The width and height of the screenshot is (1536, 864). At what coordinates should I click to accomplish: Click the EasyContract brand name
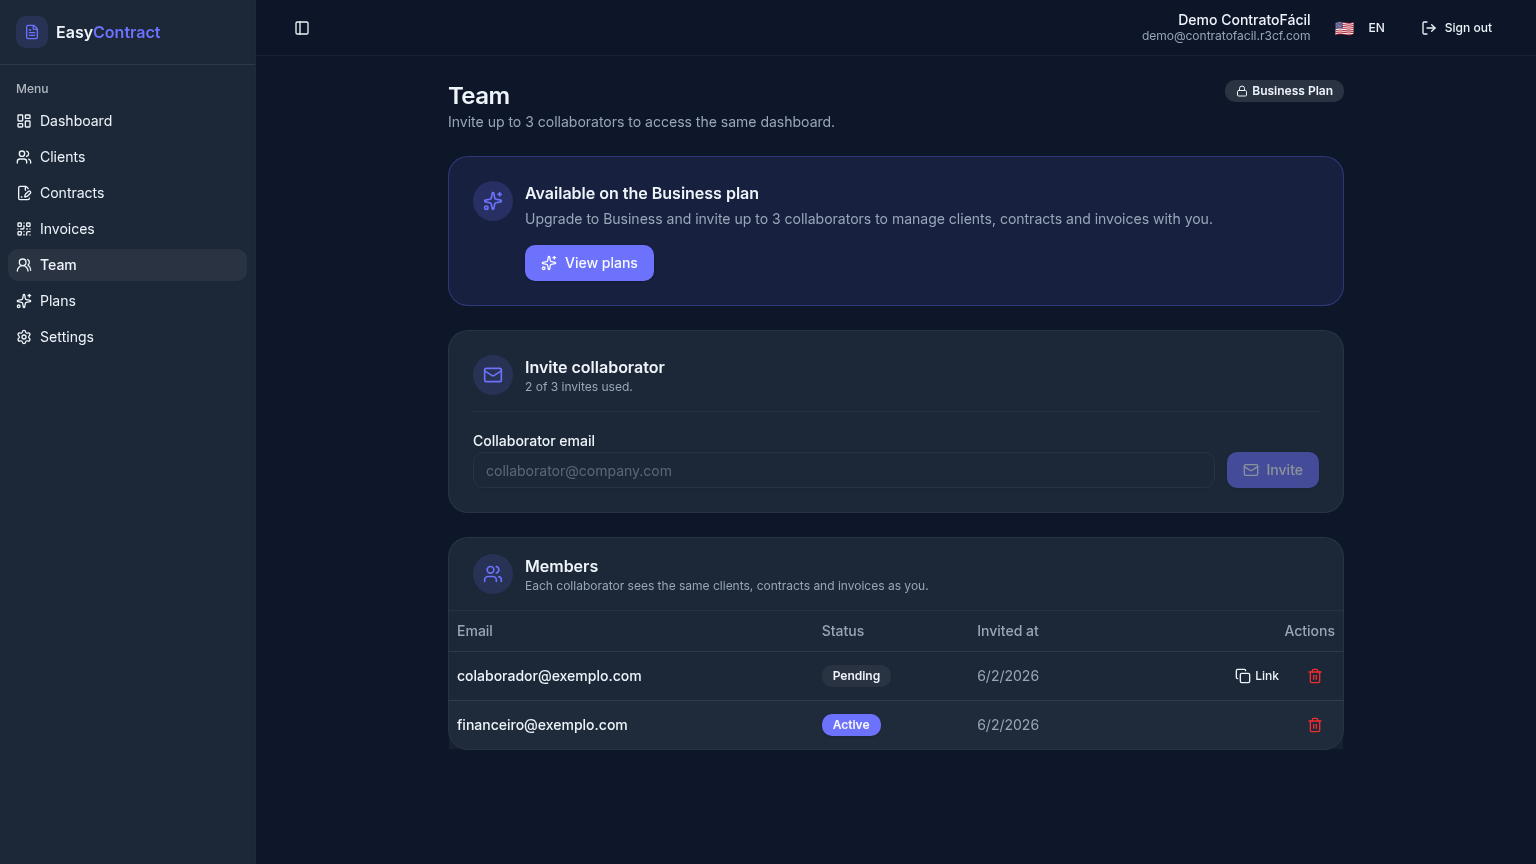(108, 32)
